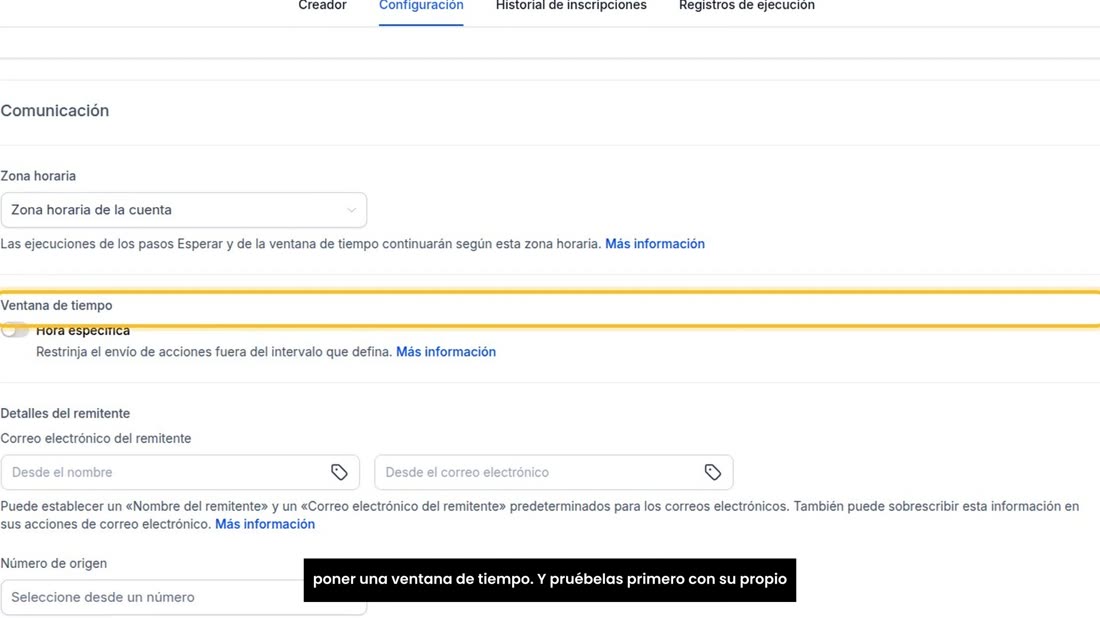Go to Registros de ejecución tab
The image size is (1100, 618).
[746, 6]
